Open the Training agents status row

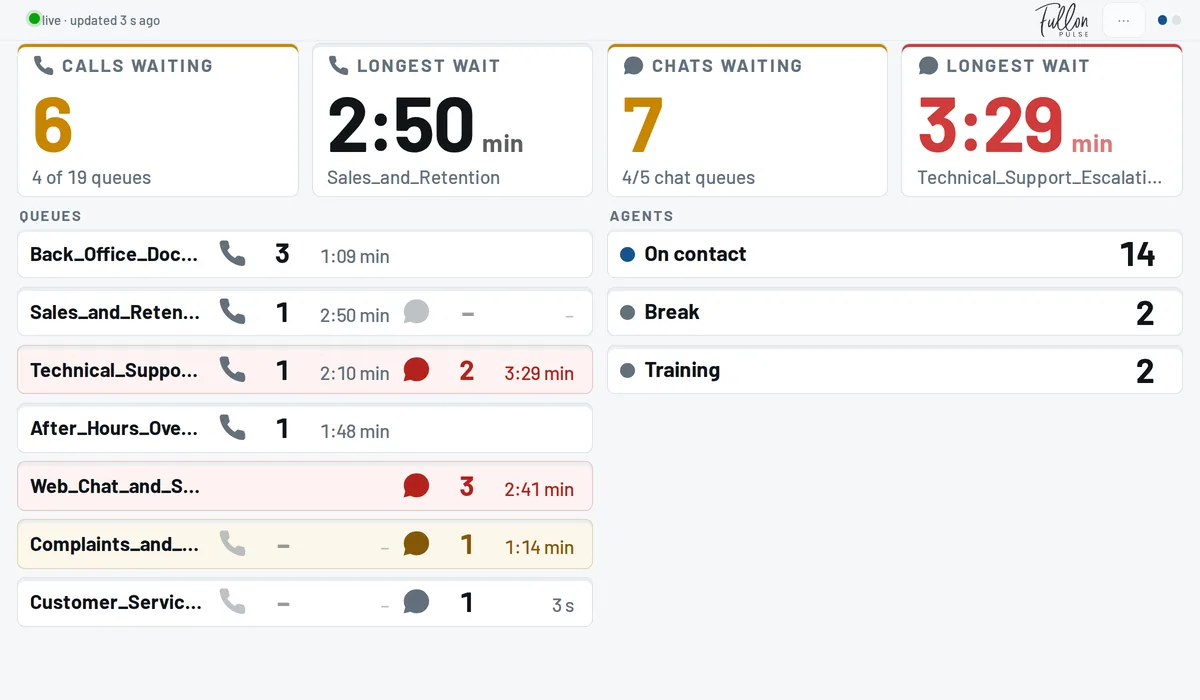[895, 370]
